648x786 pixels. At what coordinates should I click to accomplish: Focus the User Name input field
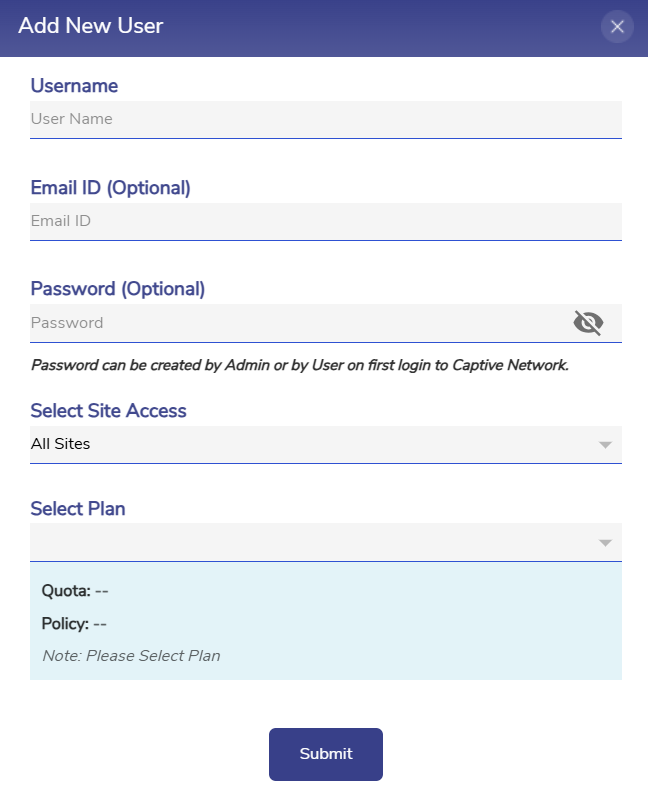(x=325, y=119)
